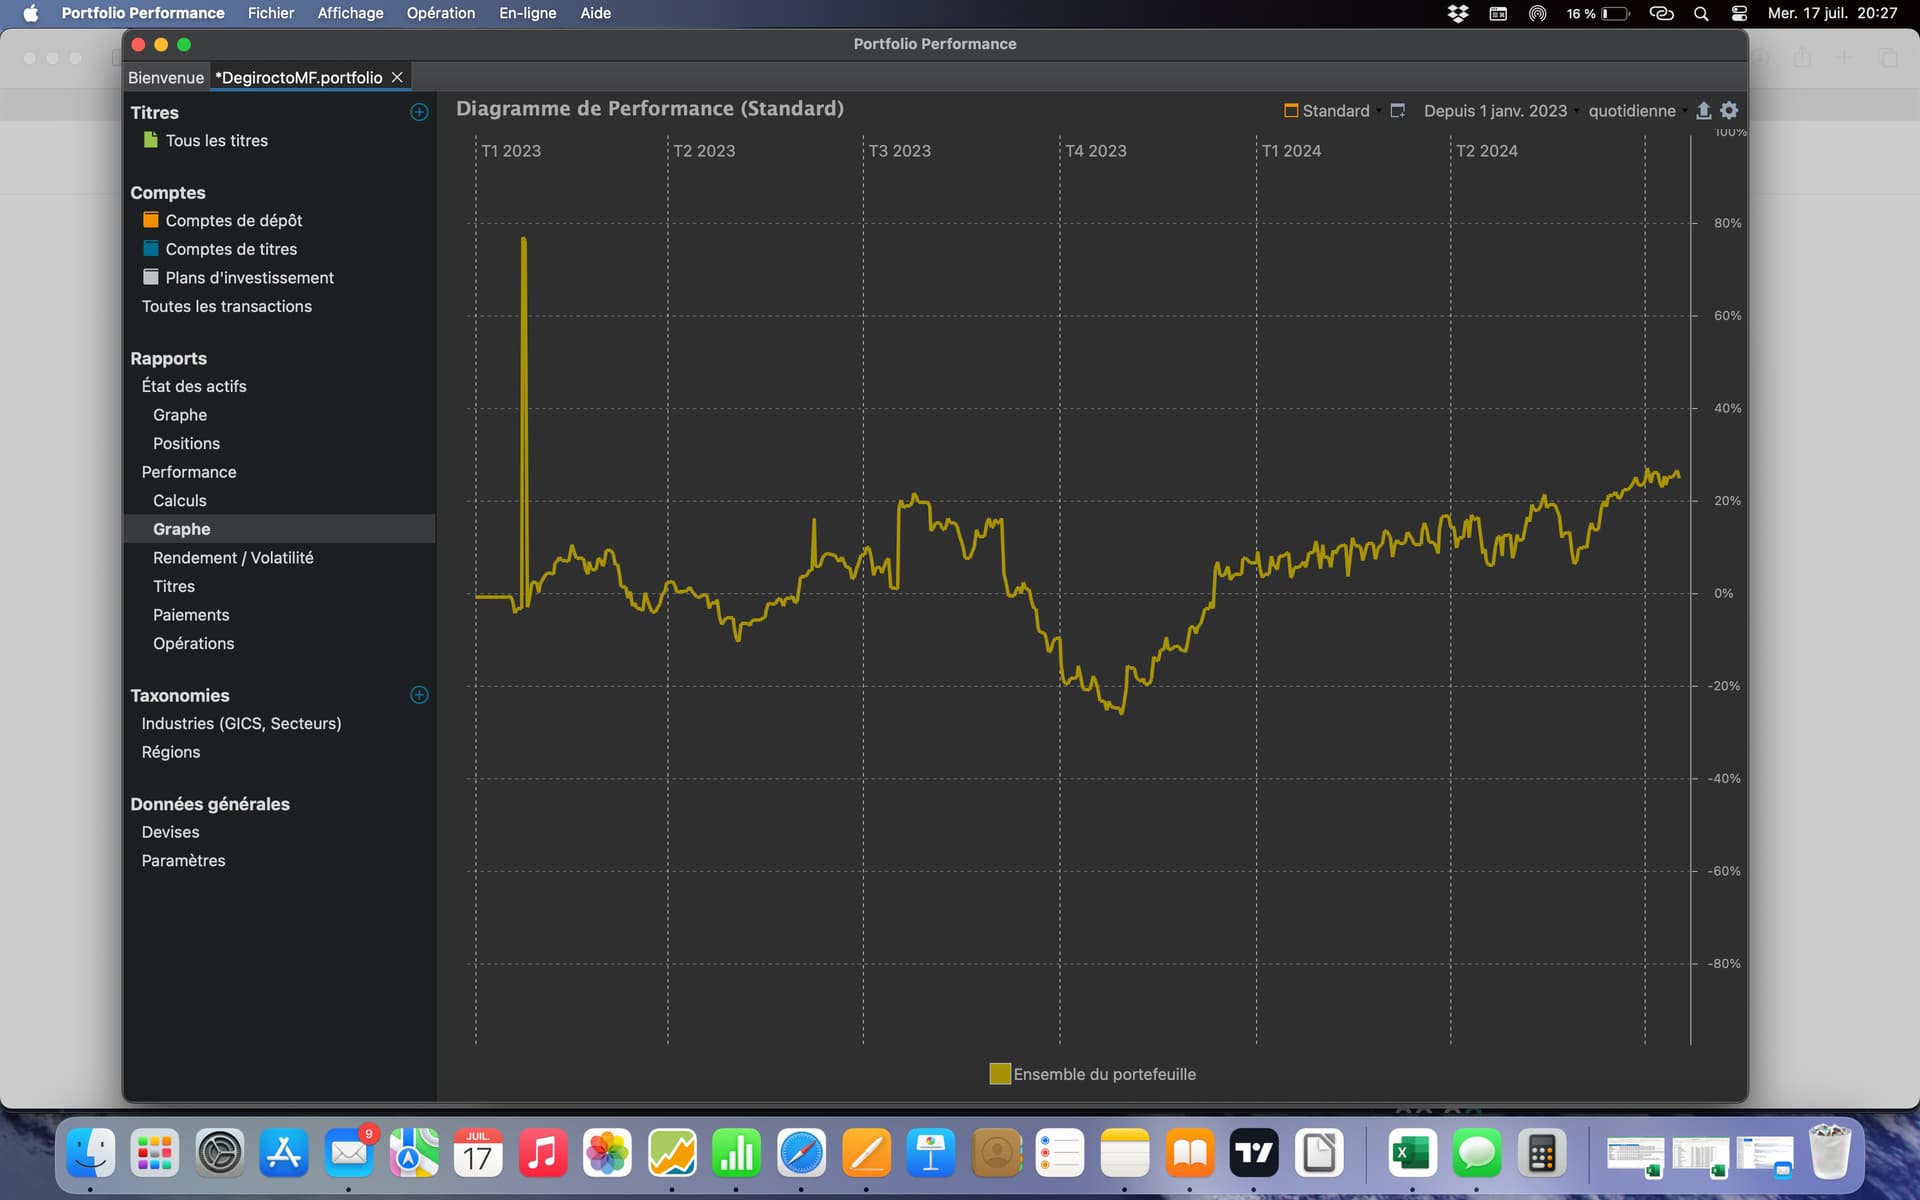This screenshot has width=1920, height=1200.
Task: Select Rendement / Volatilité in sidebar
Action: (233, 558)
